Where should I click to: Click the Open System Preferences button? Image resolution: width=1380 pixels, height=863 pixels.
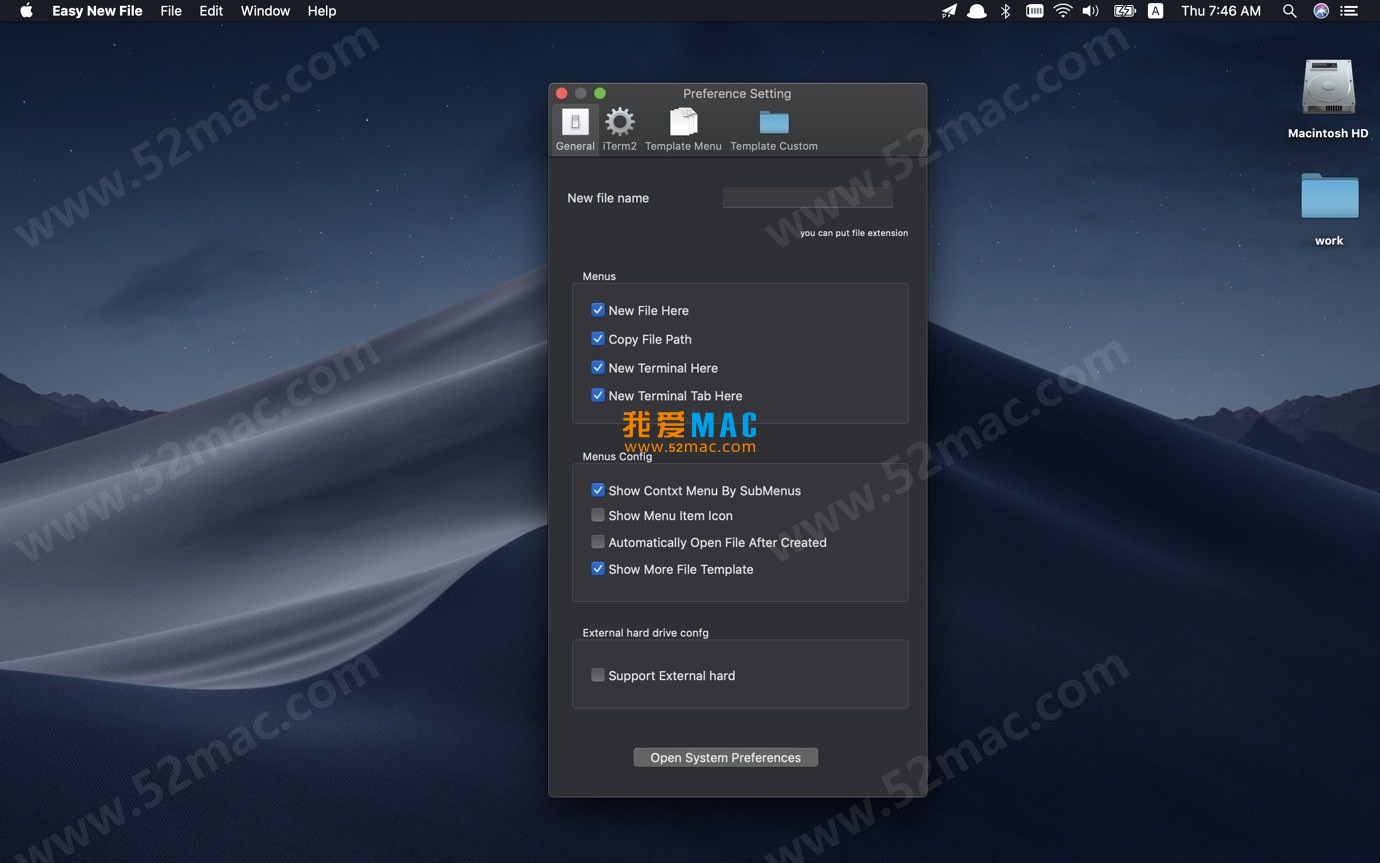point(725,758)
